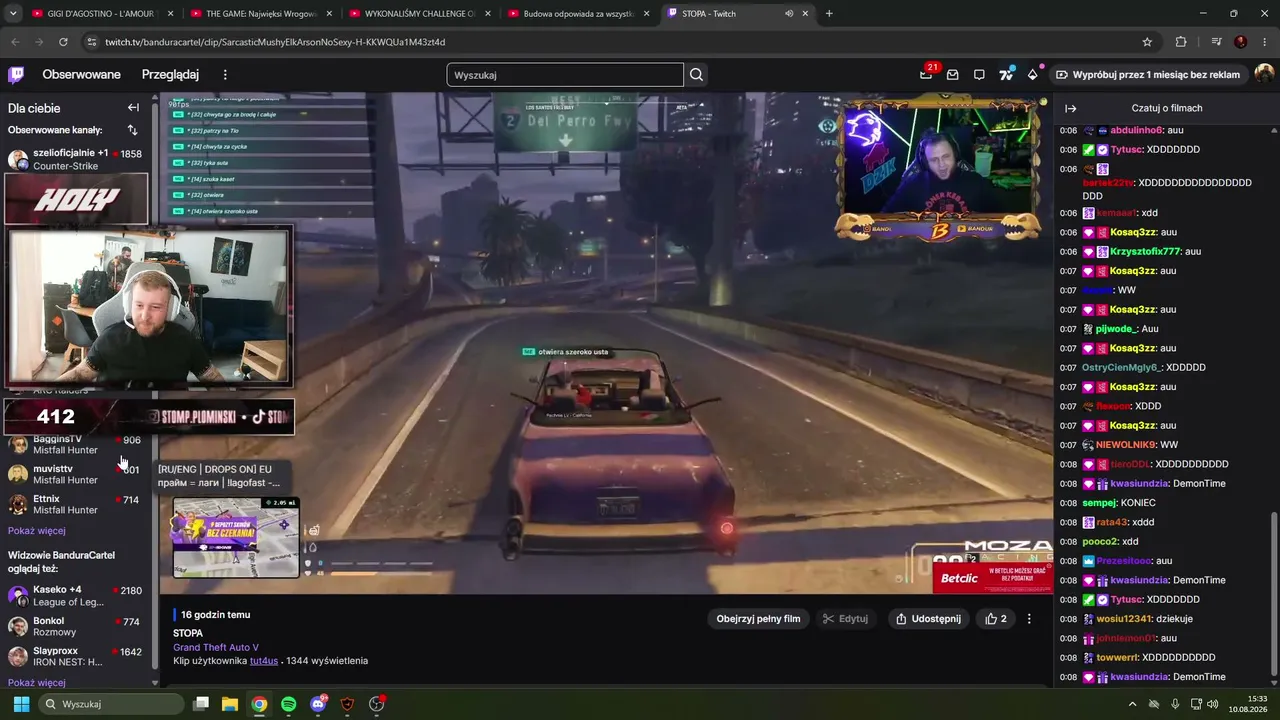Open the Obserwowane tab

81,75
